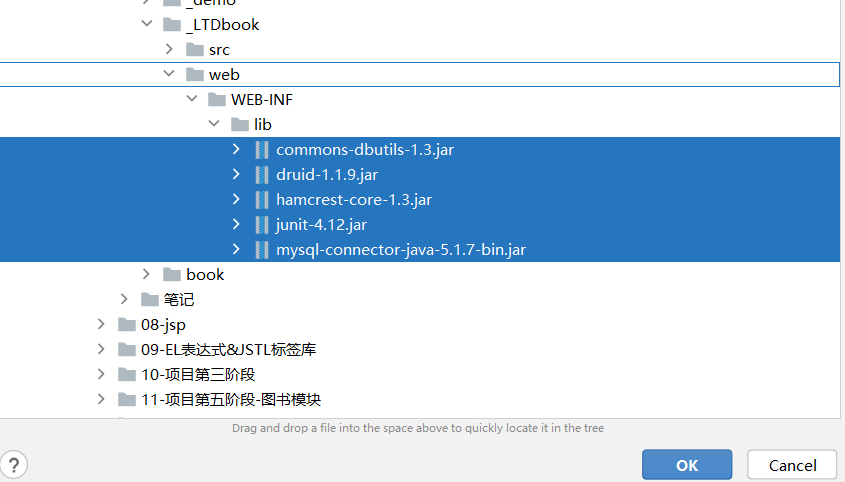
Task: Confirm selection with OK button
Action: (x=687, y=465)
